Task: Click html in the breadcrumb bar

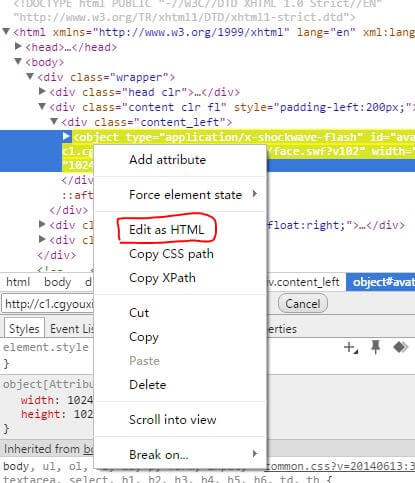Action: pos(18,282)
